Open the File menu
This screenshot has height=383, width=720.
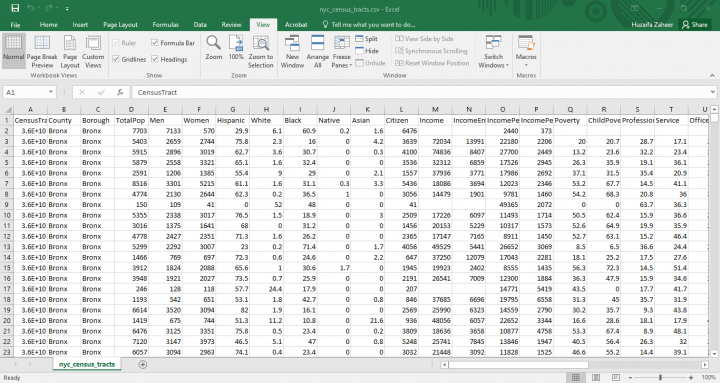[15, 25]
